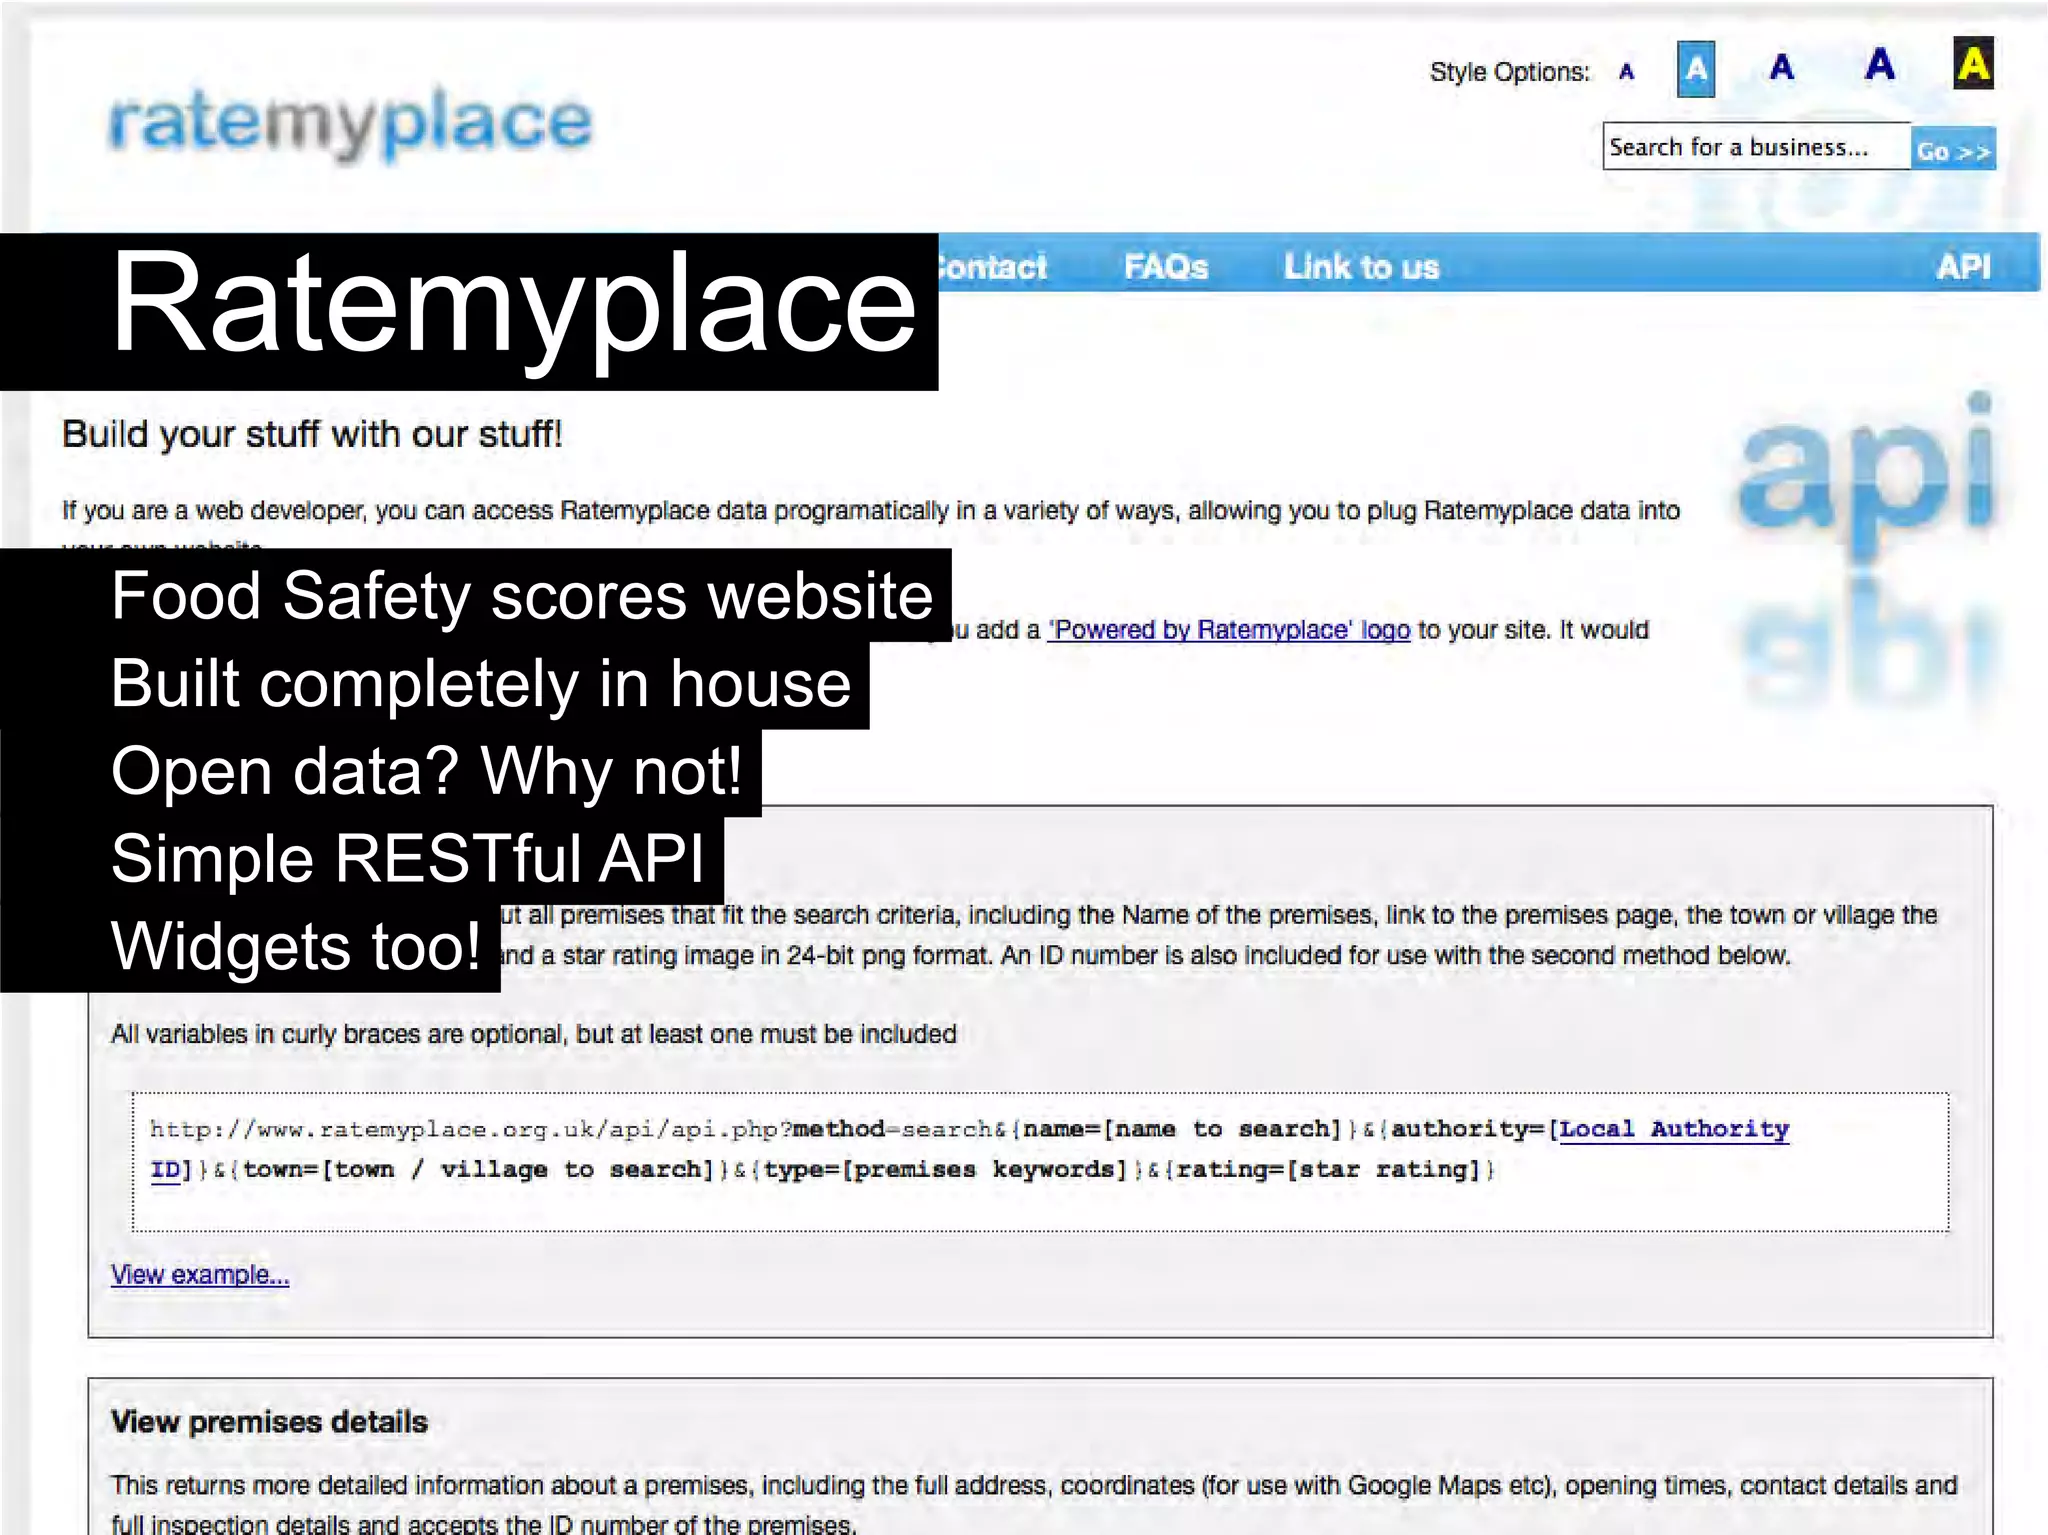
Task: Open the Contact navigation item
Action: (x=993, y=267)
